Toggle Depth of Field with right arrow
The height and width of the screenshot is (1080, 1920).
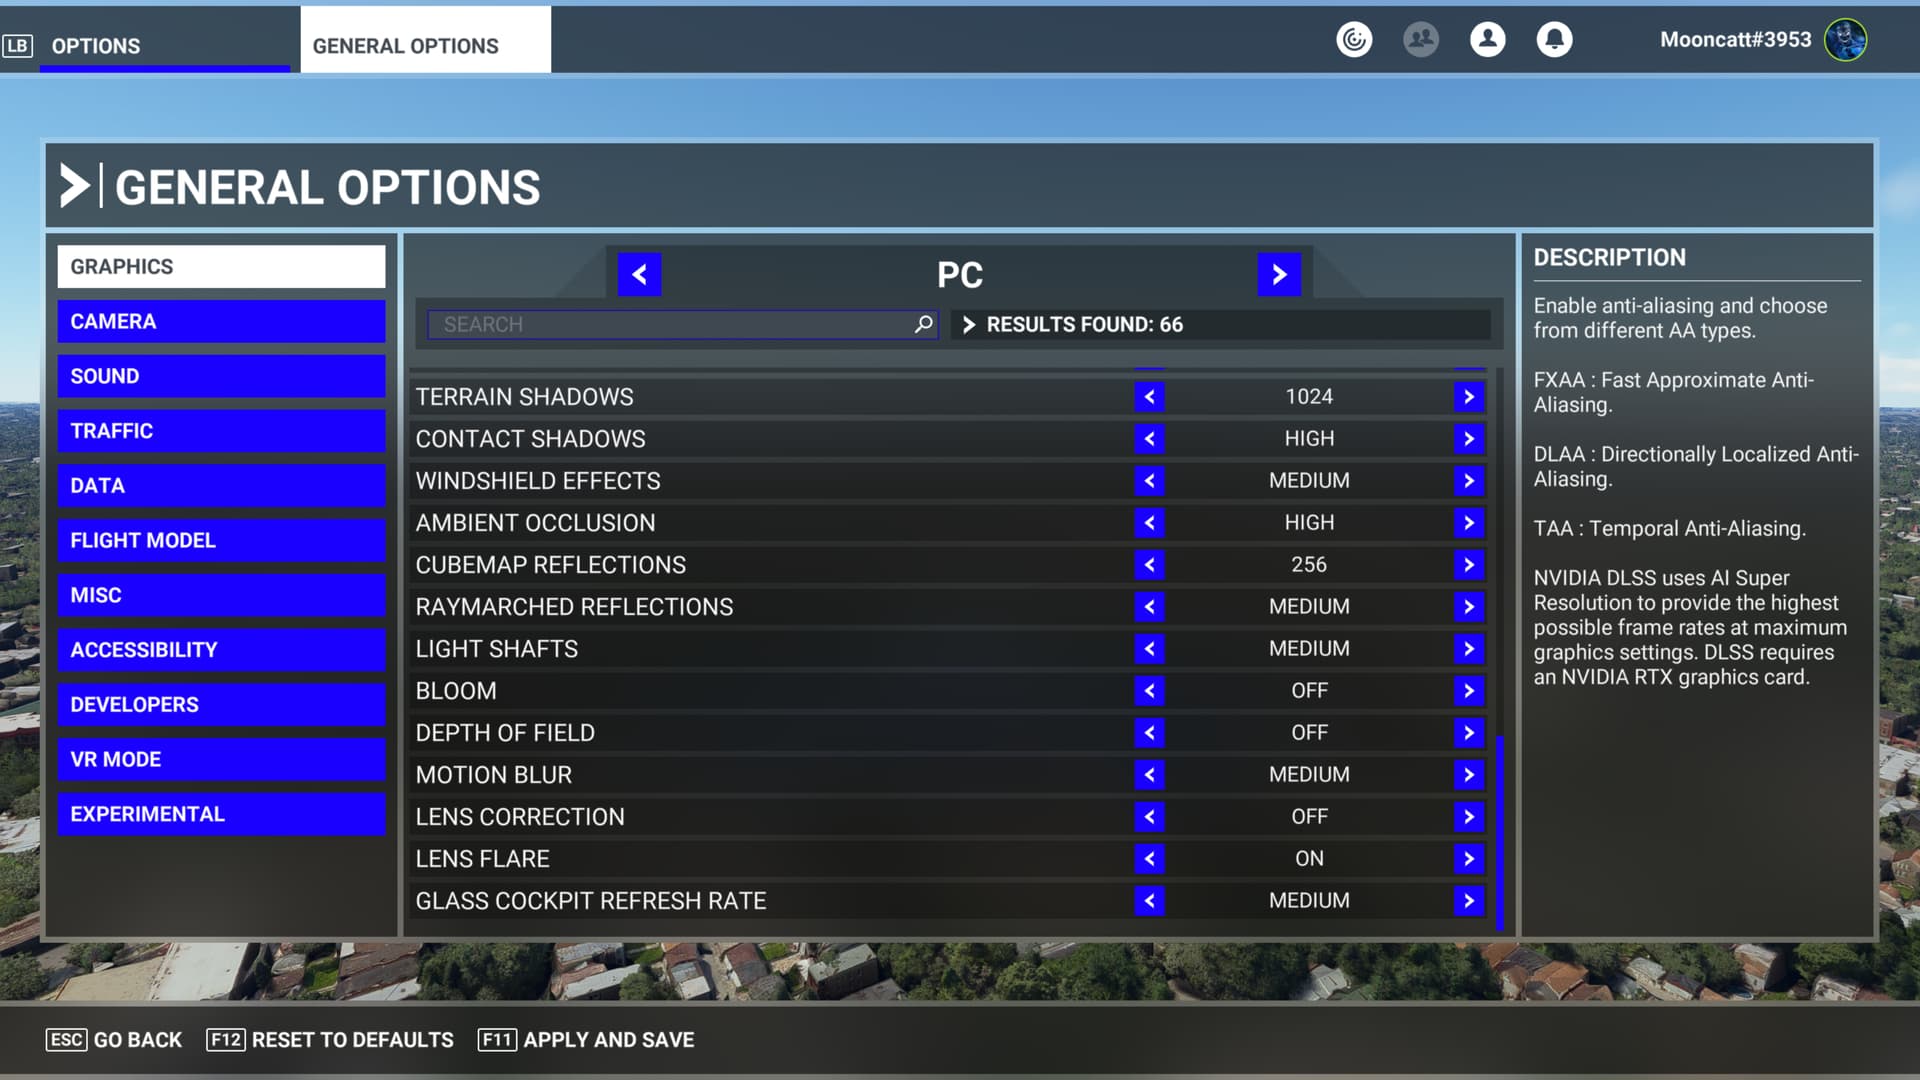coord(1468,733)
